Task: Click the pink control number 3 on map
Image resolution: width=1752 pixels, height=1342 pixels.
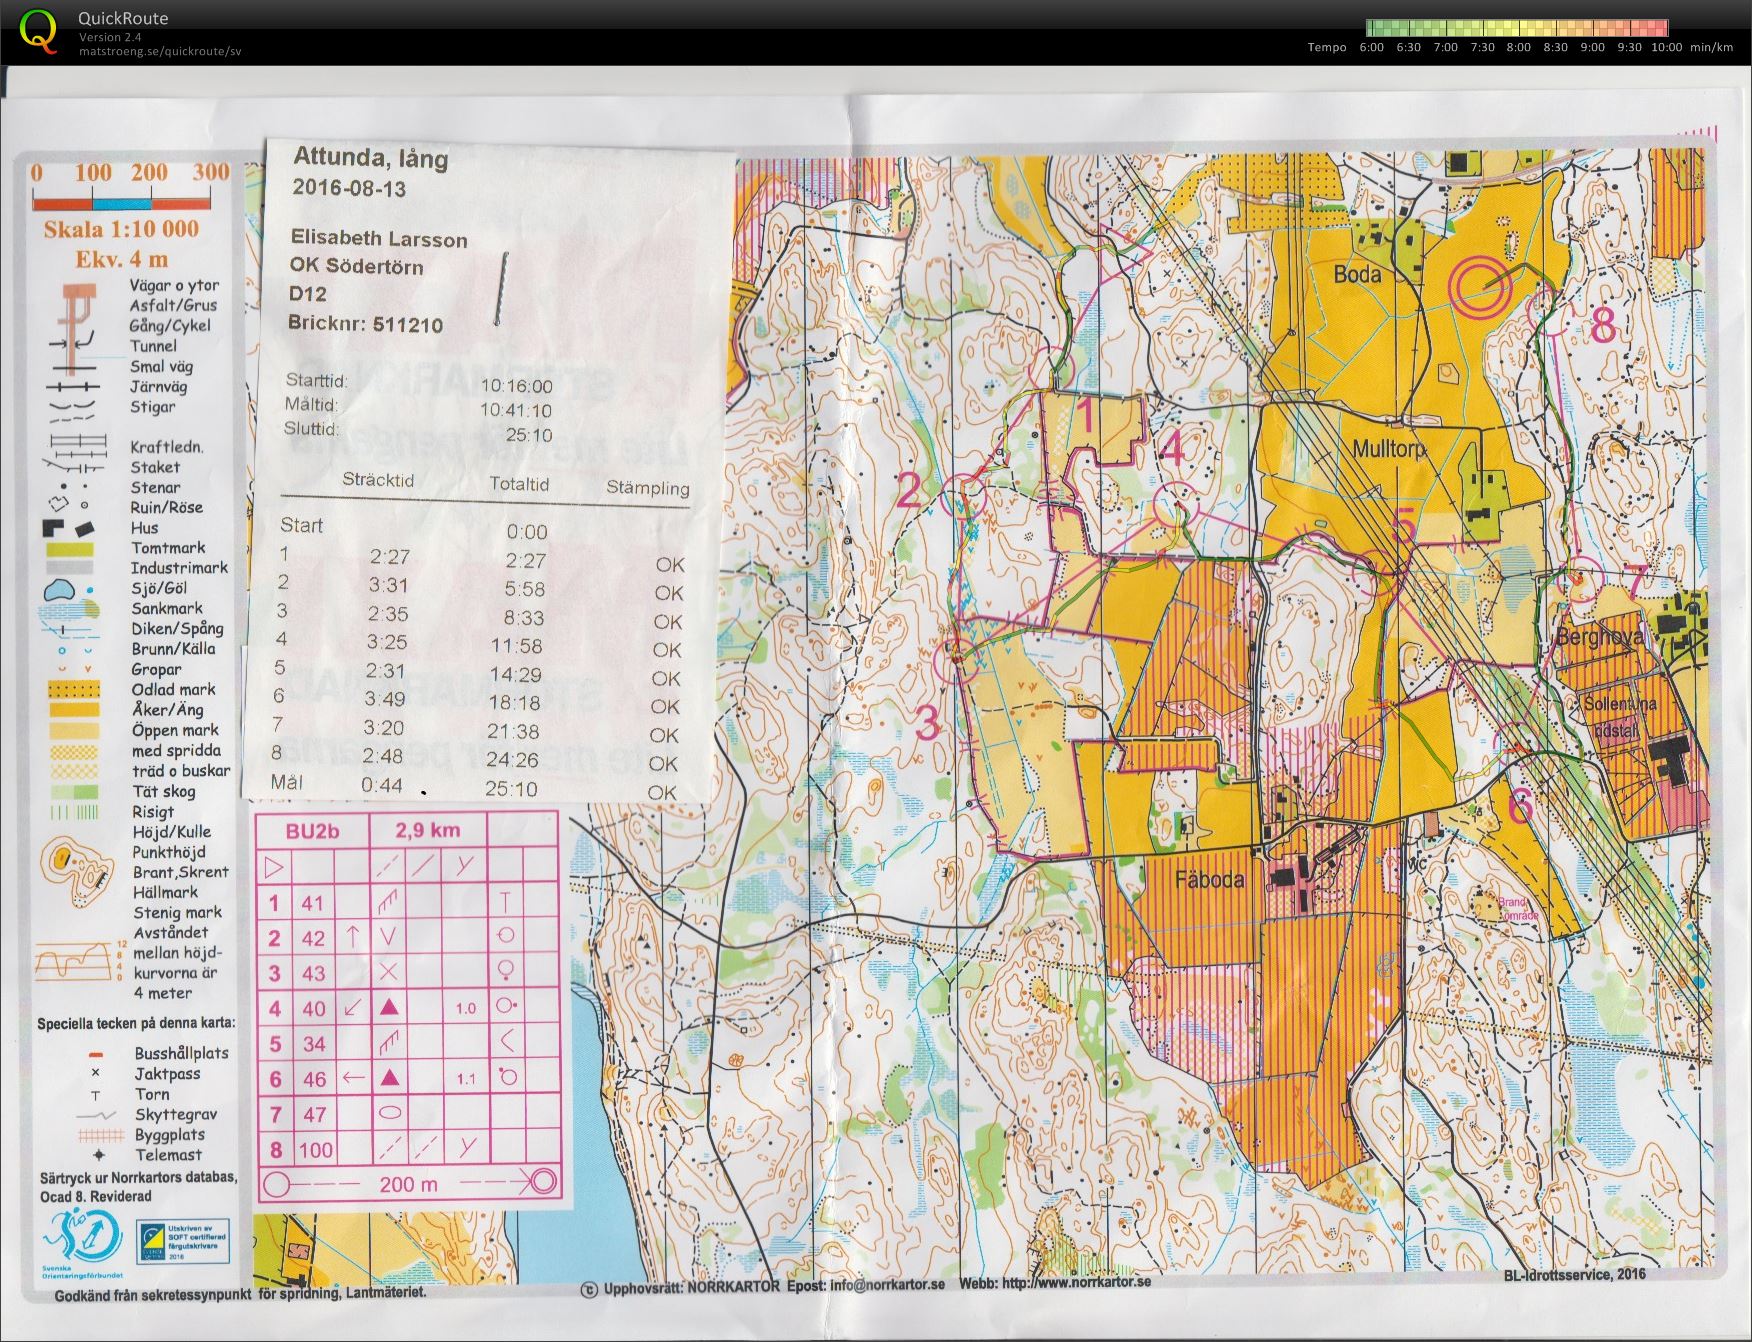Action: [927, 723]
